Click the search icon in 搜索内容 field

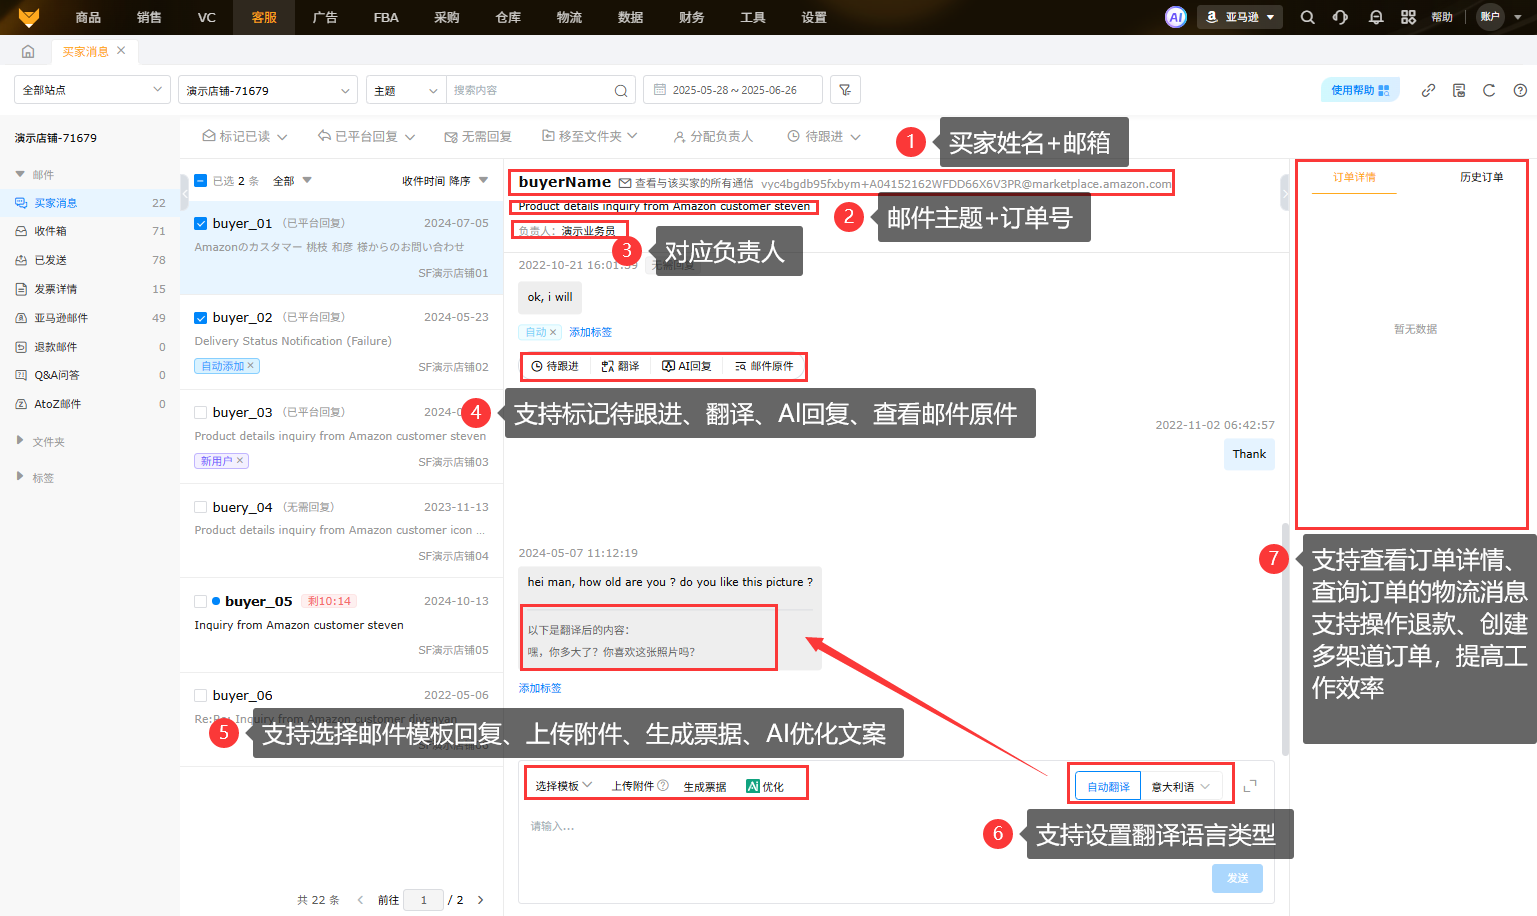(621, 90)
